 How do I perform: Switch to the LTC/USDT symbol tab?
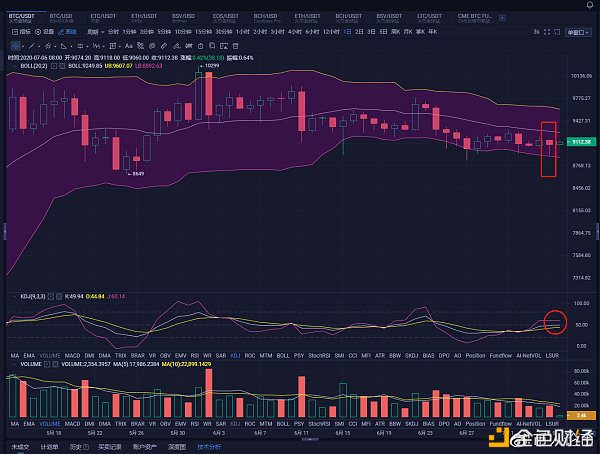[429, 16]
